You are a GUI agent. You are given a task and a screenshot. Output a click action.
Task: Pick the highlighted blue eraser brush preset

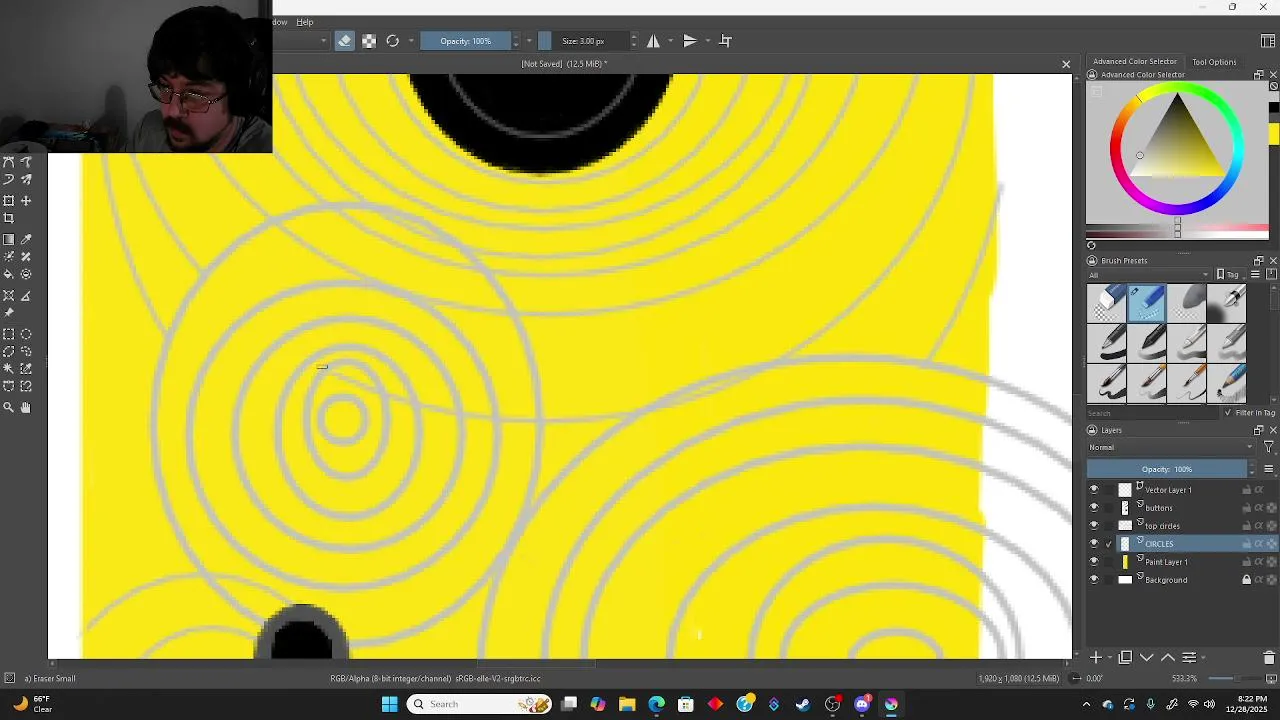pos(1147,303)
